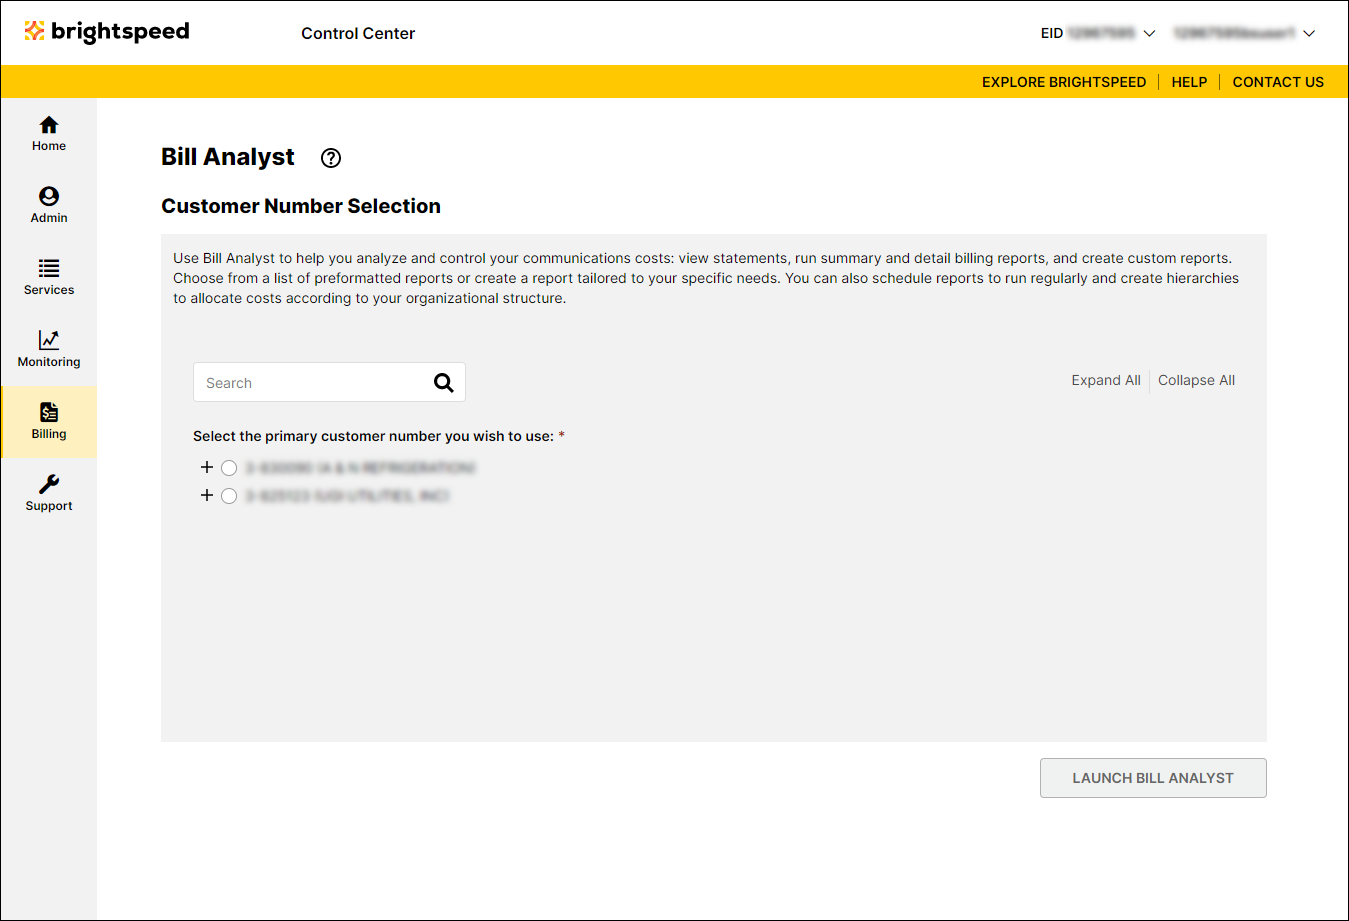Click the Control Center header title

(x=358, y=33)
